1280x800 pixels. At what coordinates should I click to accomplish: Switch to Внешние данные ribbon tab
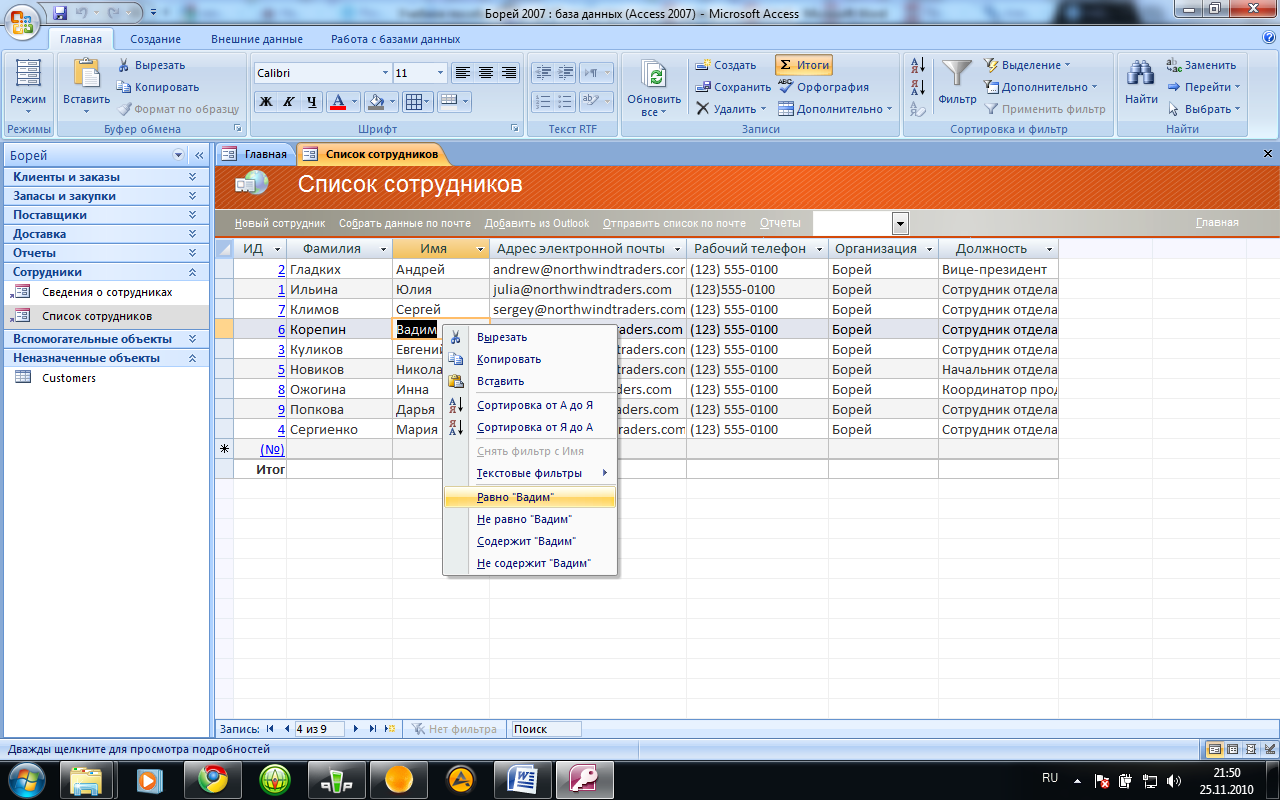click(257, 39)
